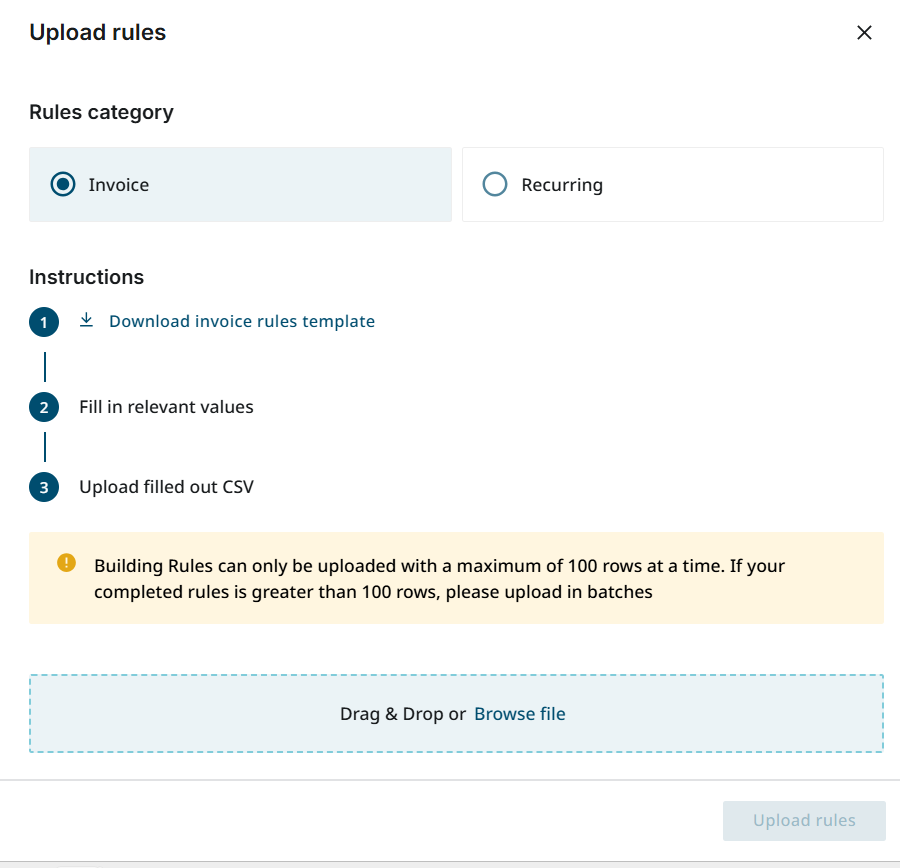
Task: Click the step 1 number circle
Action: (44, 322)
